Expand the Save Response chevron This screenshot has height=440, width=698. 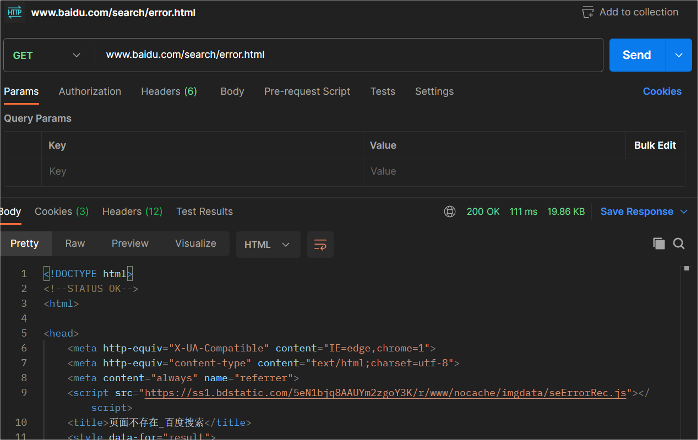684,212
